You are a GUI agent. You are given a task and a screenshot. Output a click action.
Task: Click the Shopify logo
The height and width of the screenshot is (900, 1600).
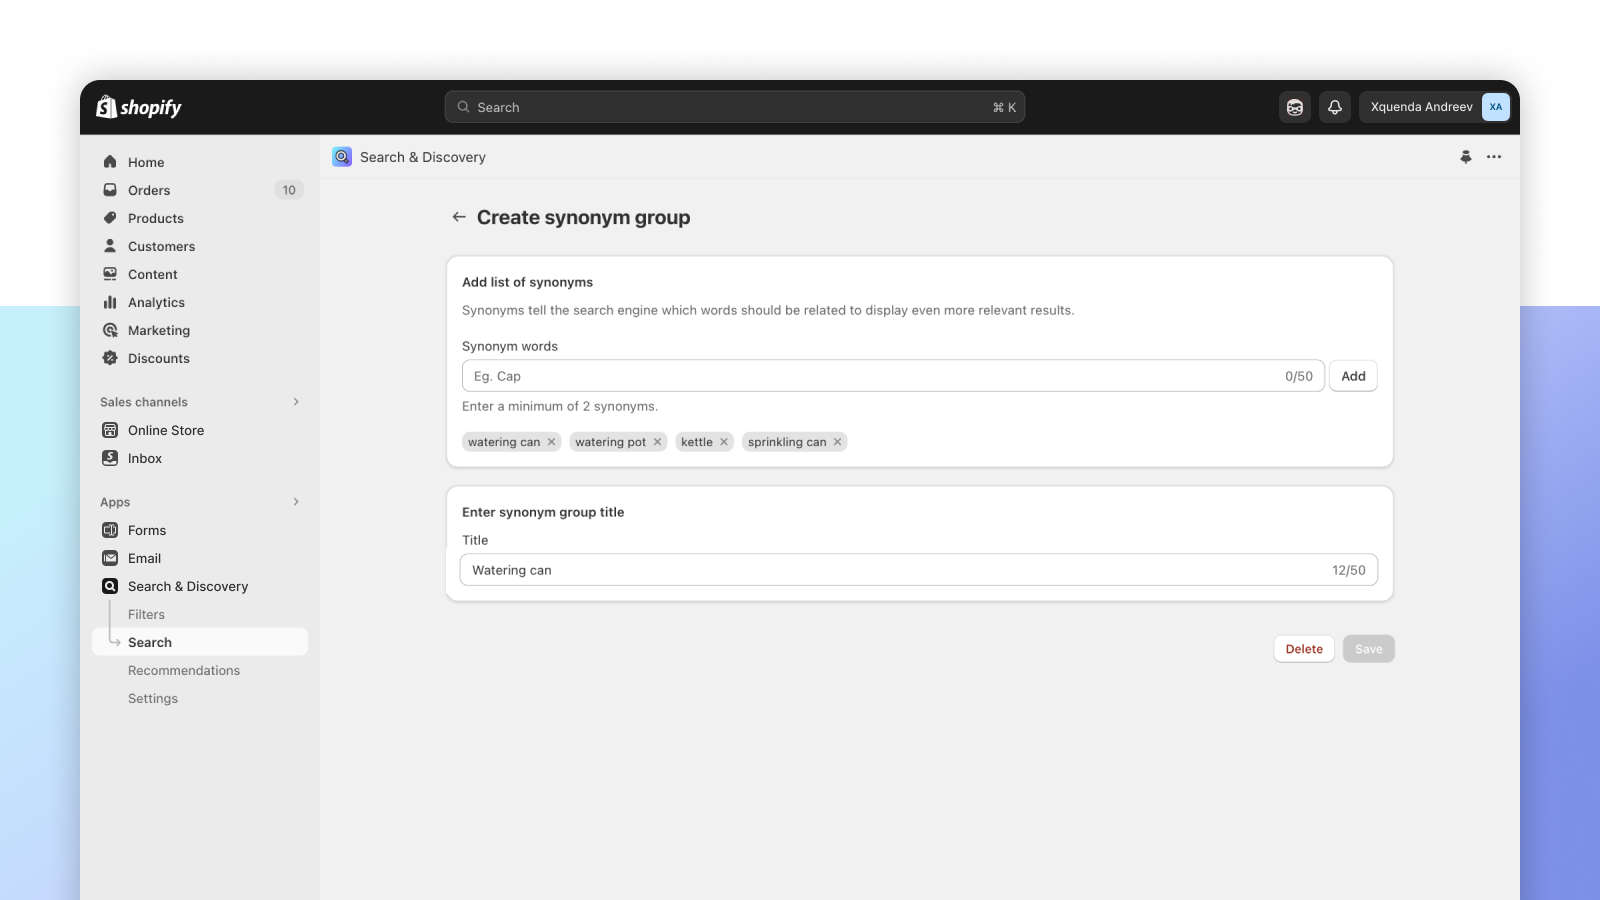137,107
